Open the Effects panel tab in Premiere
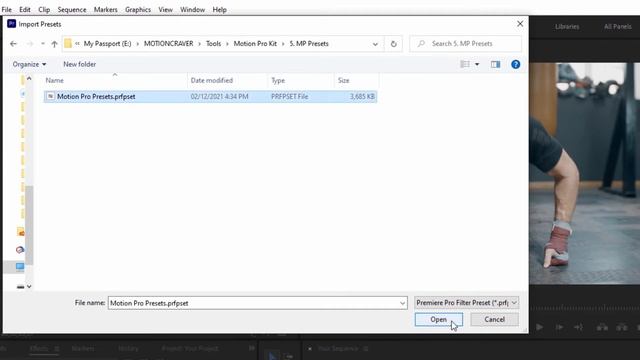The width and height of the screenshot is (640, 360). [39, 349]
